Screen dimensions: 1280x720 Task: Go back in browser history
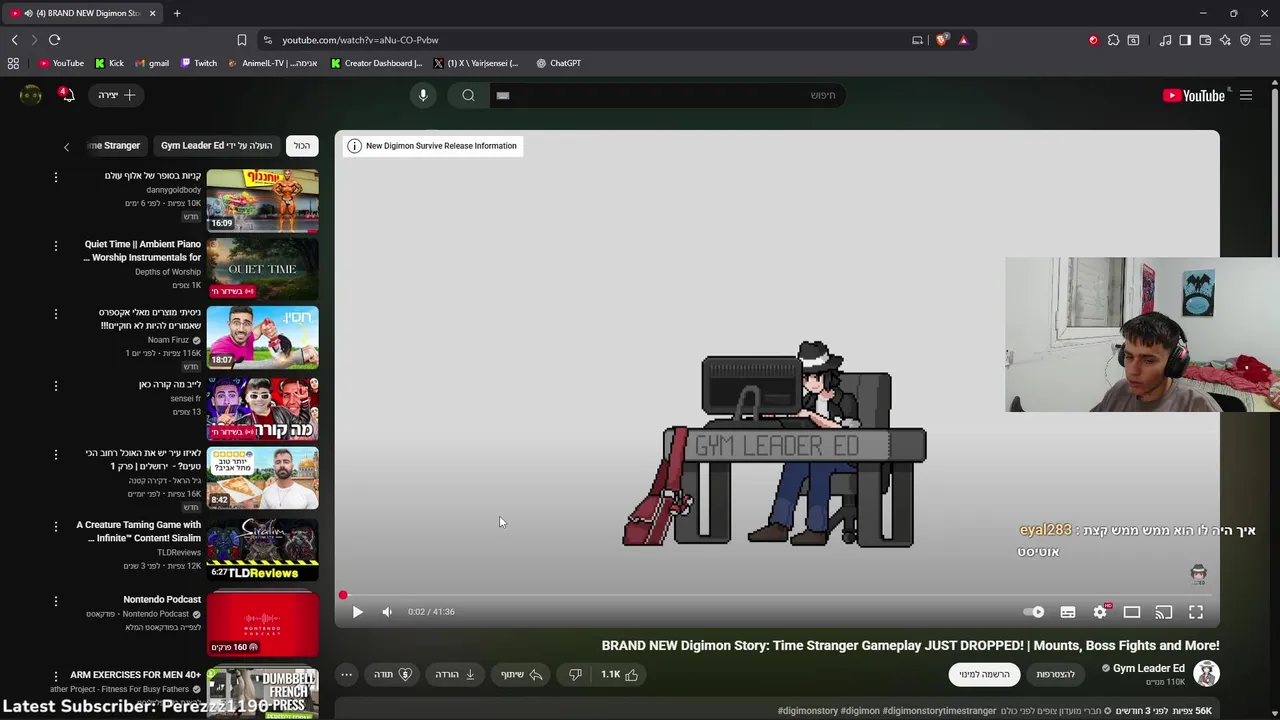14,40
